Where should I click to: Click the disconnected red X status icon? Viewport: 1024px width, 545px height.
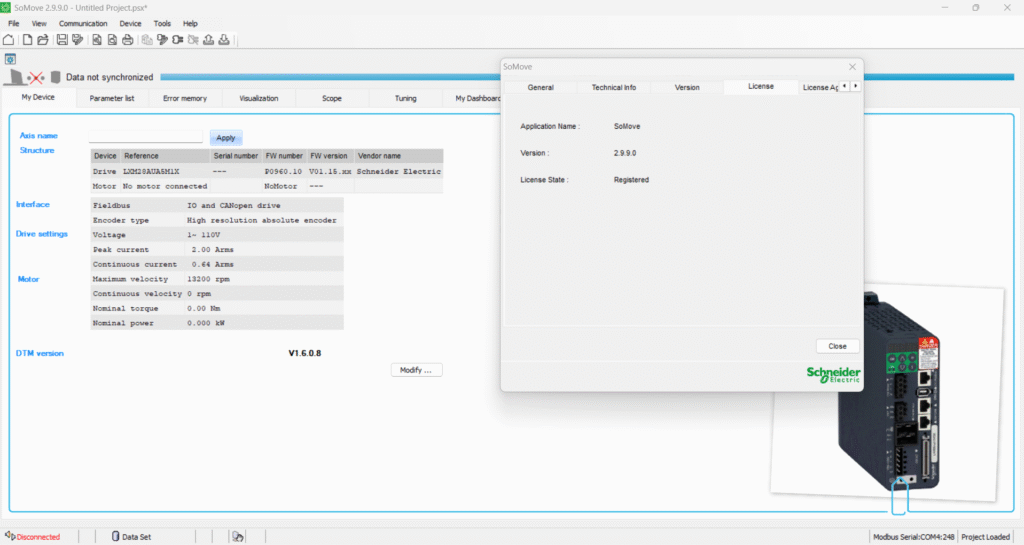tap(34, 77)
